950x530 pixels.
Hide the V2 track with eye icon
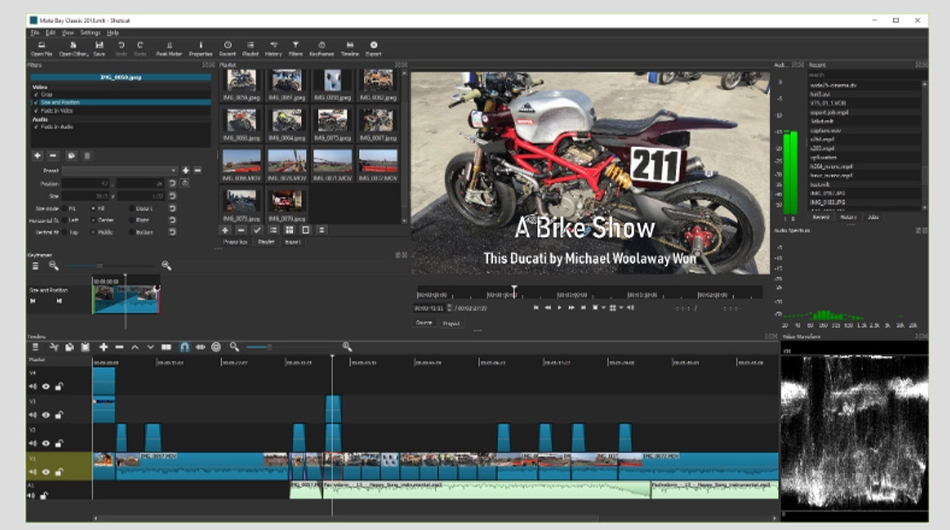(x=46, y=443)
